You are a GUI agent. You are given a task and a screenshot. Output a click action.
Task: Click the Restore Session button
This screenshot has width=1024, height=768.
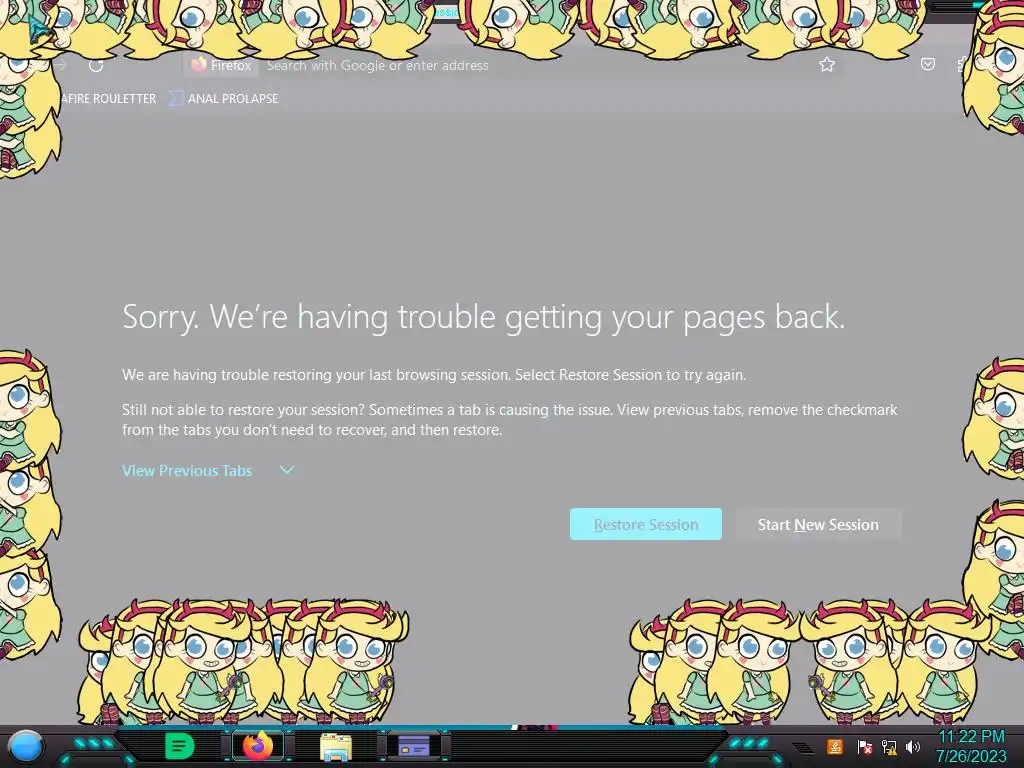coord(645,524)
